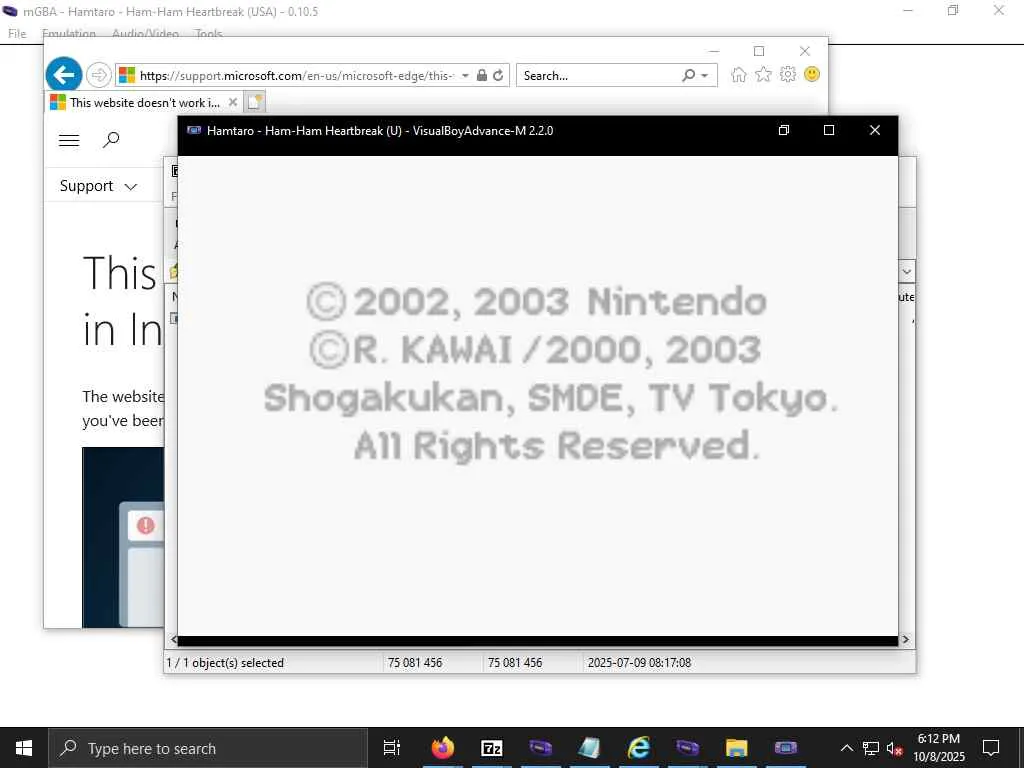This screenshot has height=768, width=1024.
Task: Open a new tab in Internet Explorer
Action: pyautogui.click(x=254, y=103)
